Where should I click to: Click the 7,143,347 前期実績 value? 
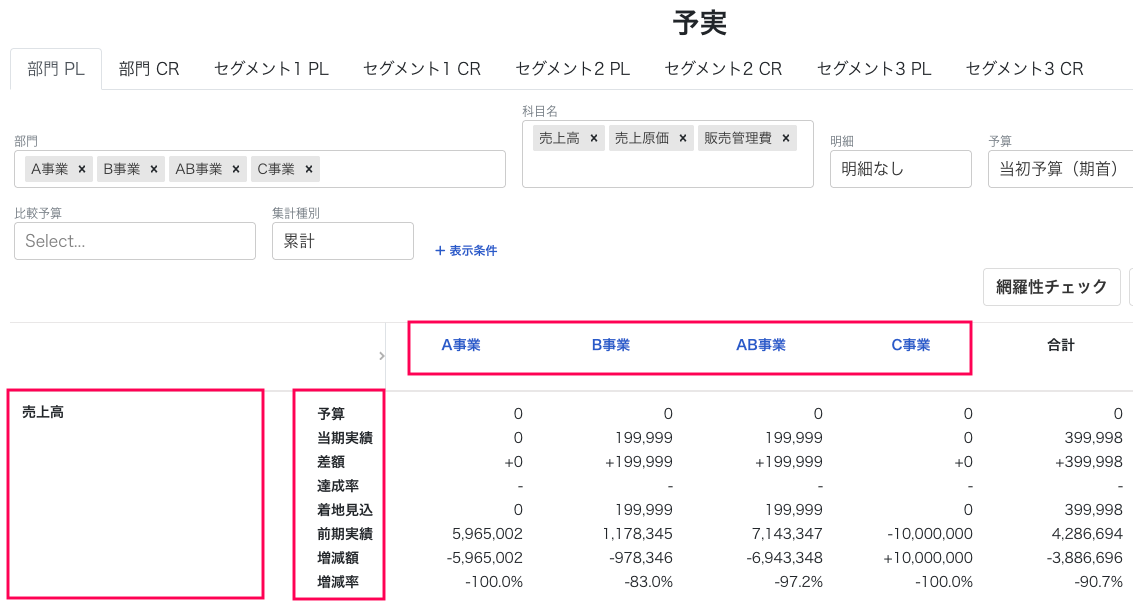pyautogui.click(x=788, y=534)
